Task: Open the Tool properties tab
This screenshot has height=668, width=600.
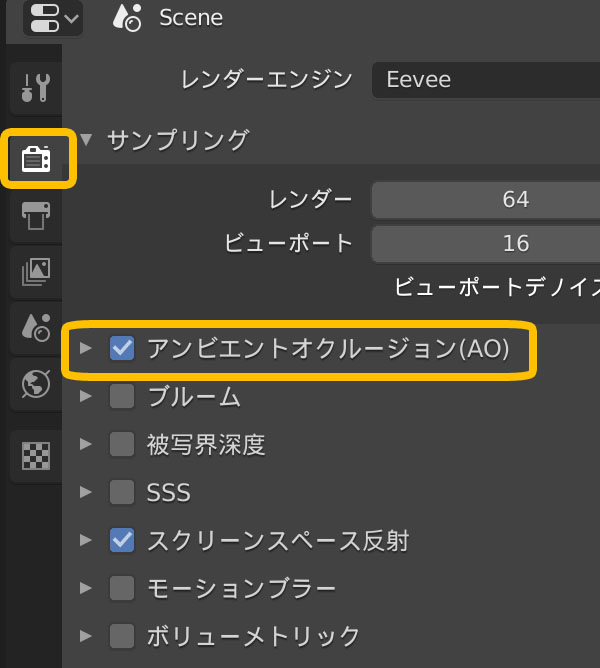Action: click(36, 88)
